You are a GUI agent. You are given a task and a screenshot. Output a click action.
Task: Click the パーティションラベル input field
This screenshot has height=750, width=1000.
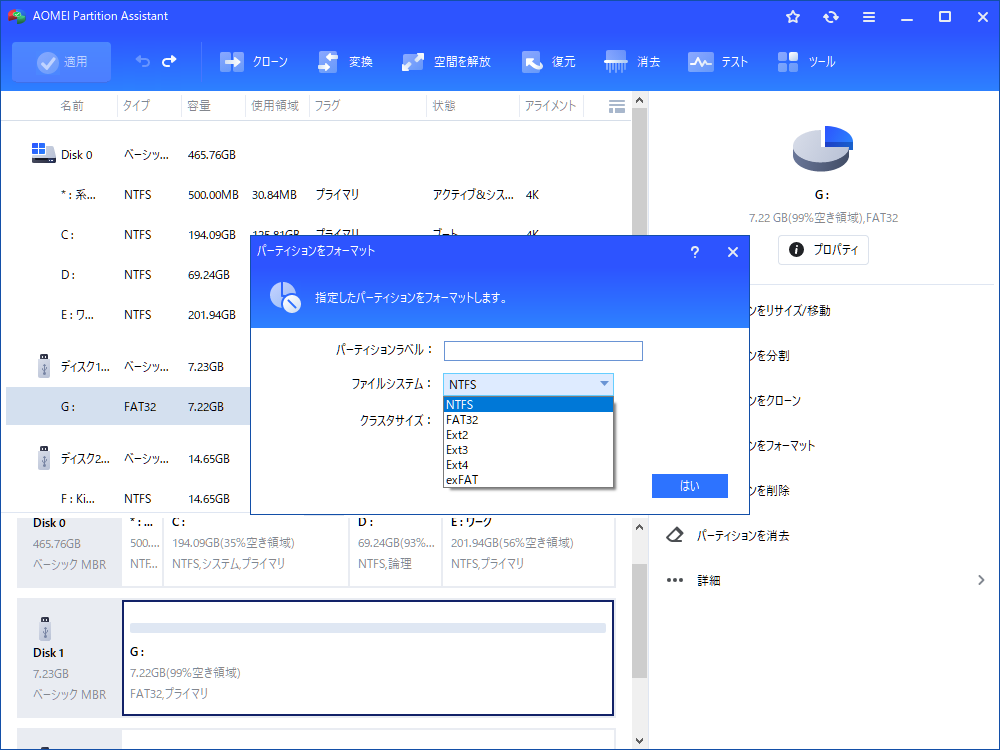pyautogui.click(x=543, y=351)
